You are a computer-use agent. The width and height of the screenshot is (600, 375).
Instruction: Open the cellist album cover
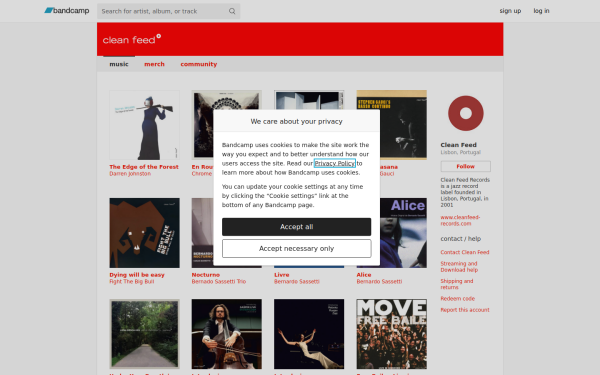227,334
